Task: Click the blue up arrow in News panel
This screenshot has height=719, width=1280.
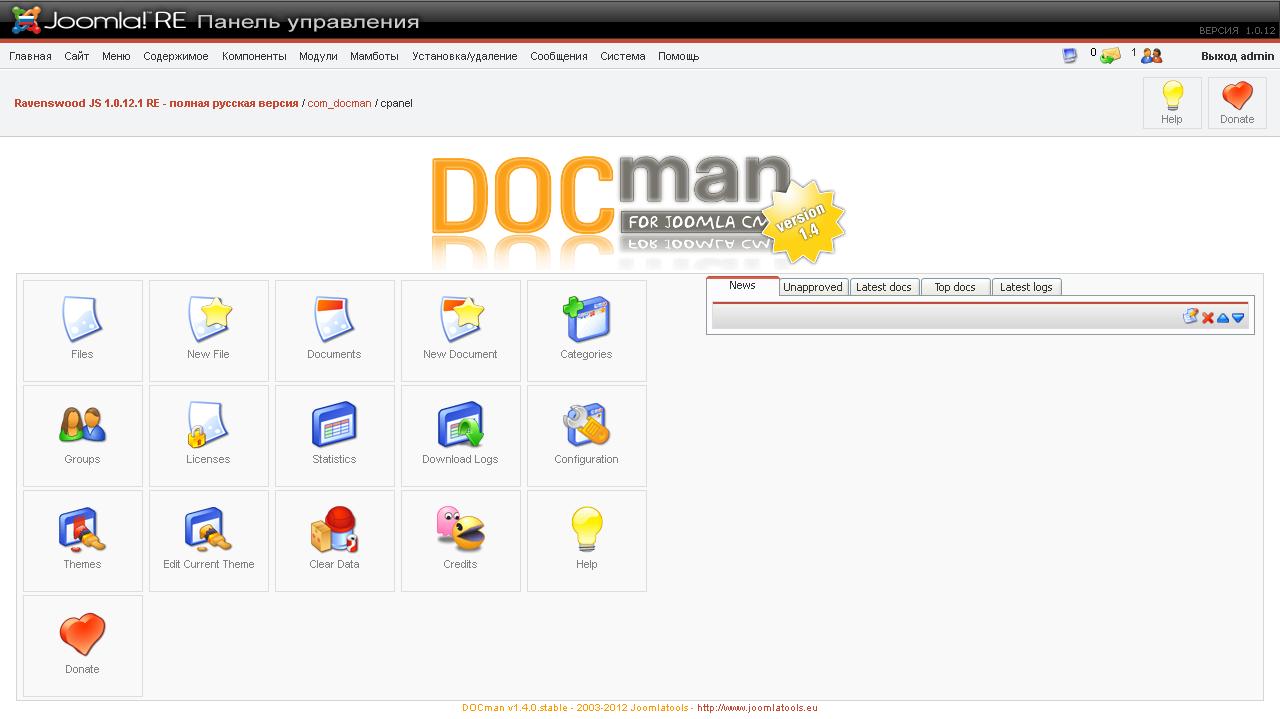Action: click(x=1223, y=318)
